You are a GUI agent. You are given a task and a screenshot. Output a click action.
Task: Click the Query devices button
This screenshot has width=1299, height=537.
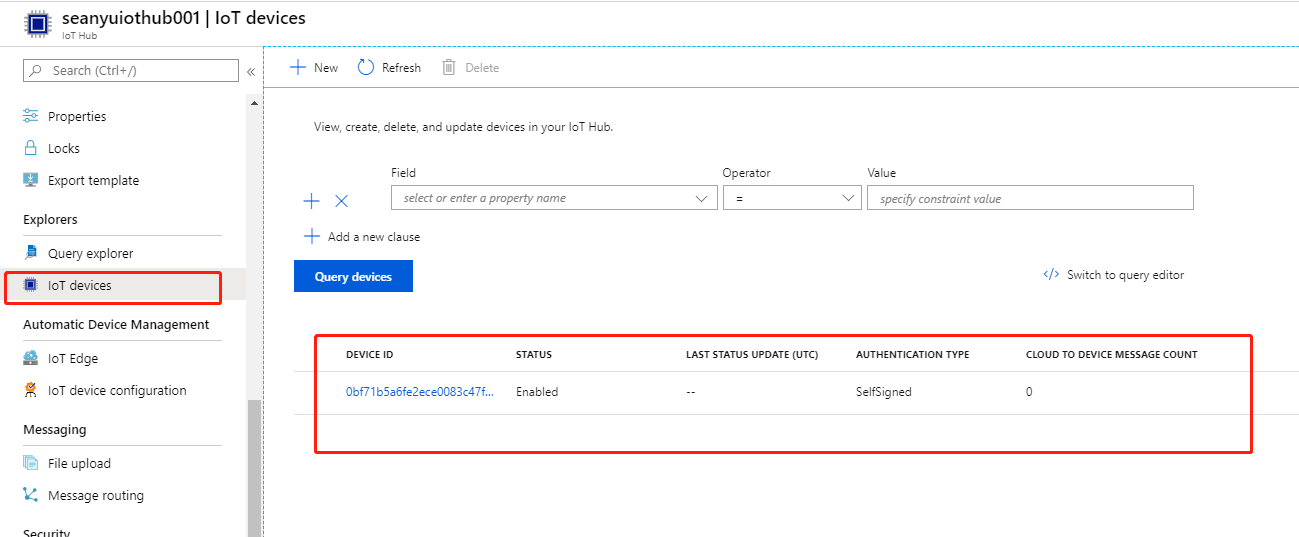point(353,276)
